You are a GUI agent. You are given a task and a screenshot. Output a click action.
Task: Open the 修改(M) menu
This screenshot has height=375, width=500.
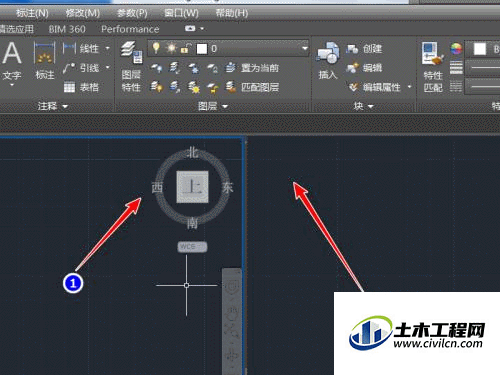(83, 13)
